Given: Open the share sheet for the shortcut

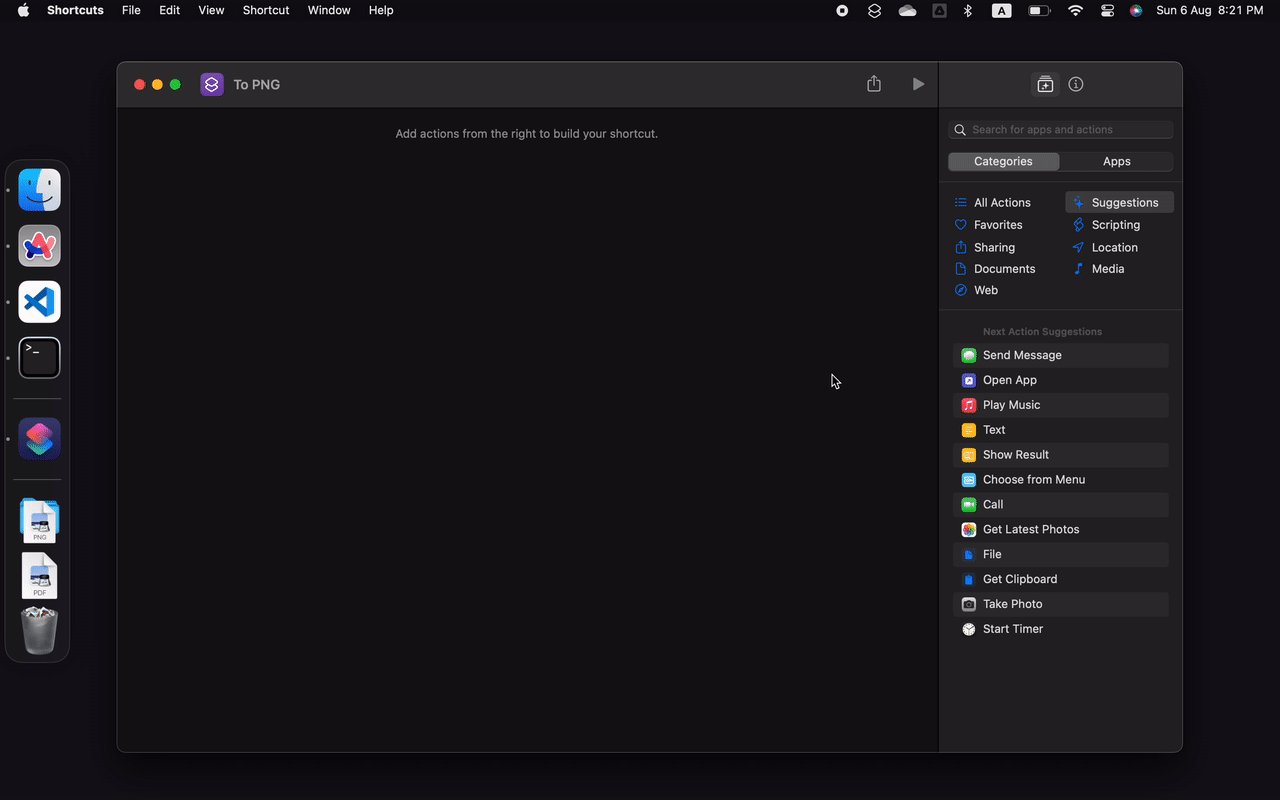Looking at the screenshot, I should (873, 84).
